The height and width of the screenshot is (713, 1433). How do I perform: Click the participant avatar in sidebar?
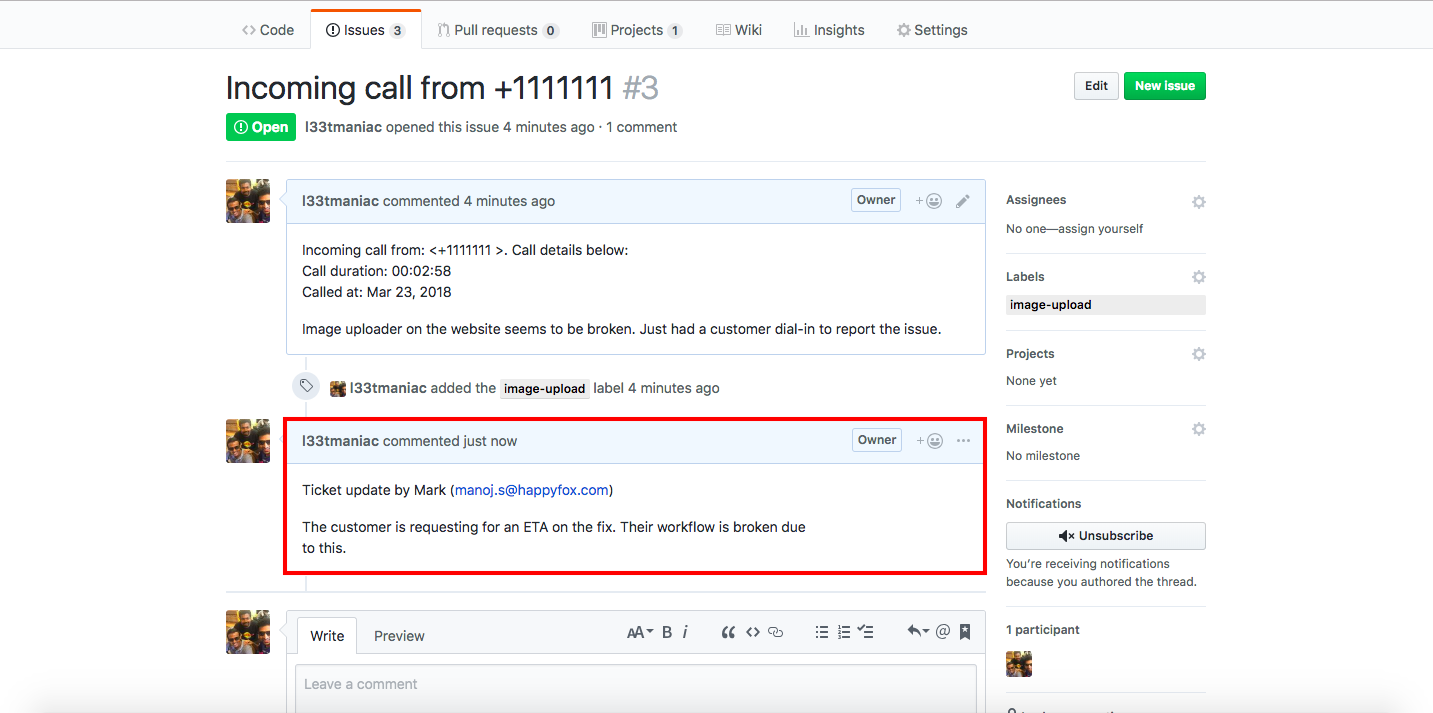[1019, 664]
